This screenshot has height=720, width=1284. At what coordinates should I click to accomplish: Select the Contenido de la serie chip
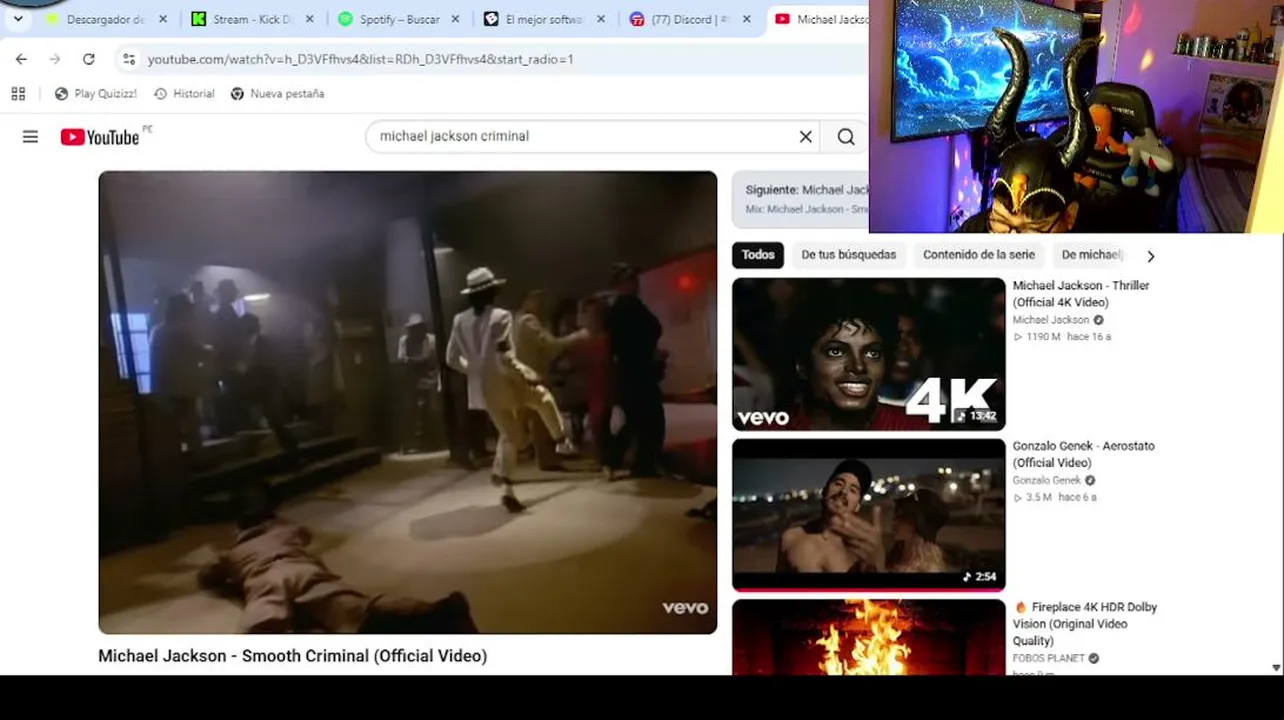[979, 255]
